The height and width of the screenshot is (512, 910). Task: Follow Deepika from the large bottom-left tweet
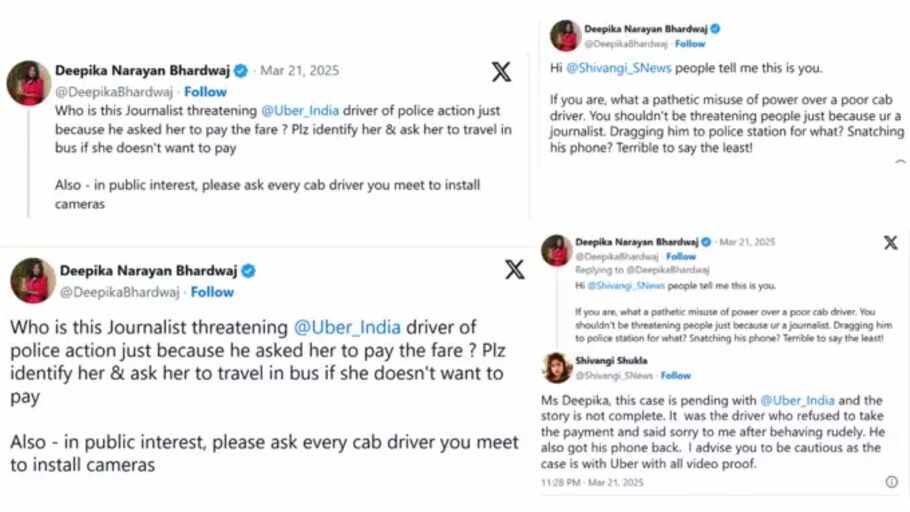212,292
